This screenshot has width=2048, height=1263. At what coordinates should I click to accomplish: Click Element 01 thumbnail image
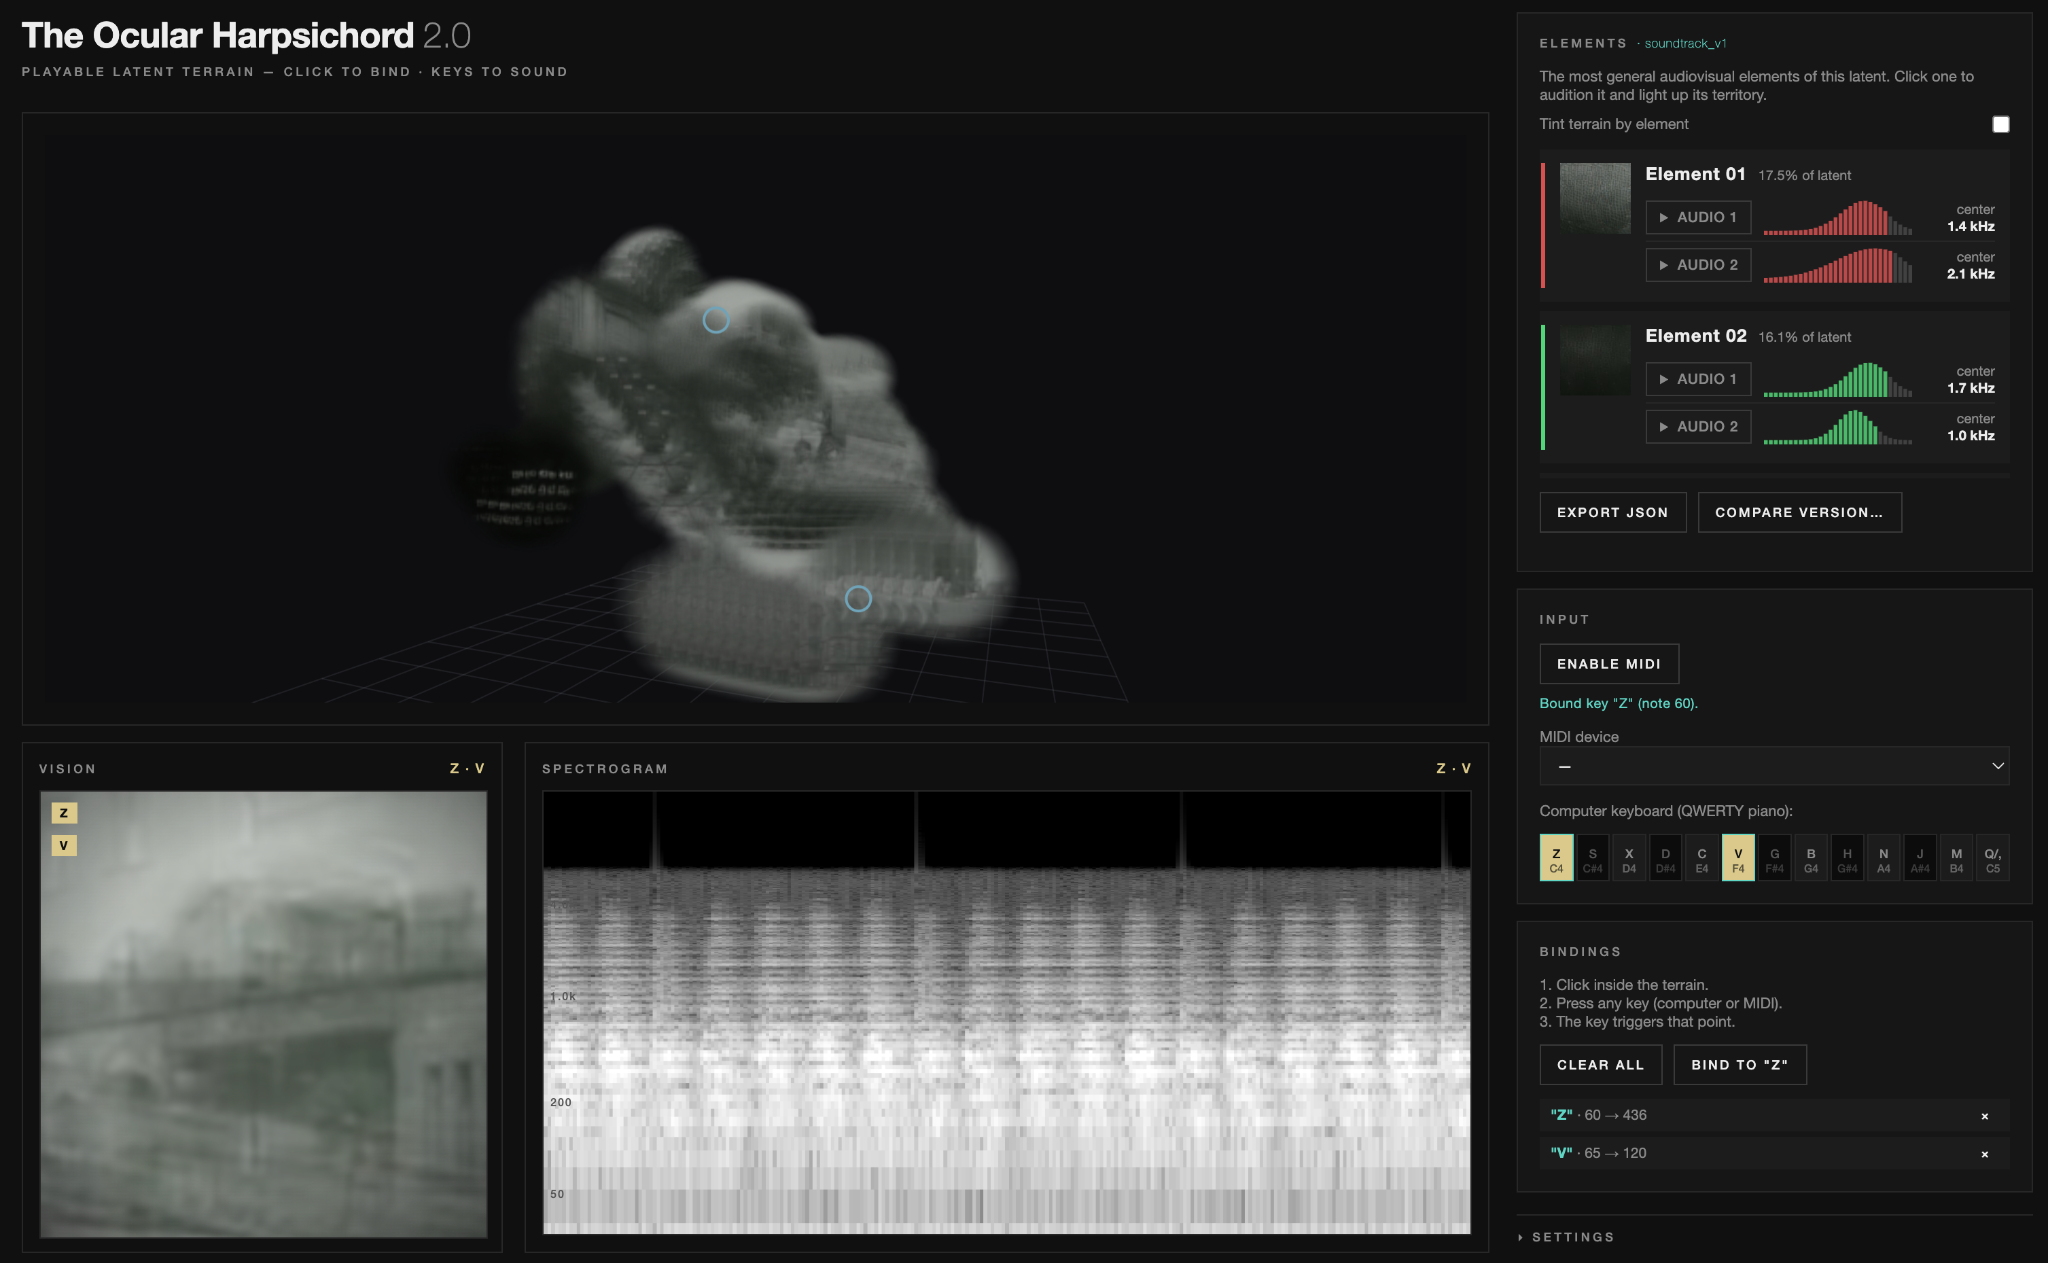coord(1595,198)
